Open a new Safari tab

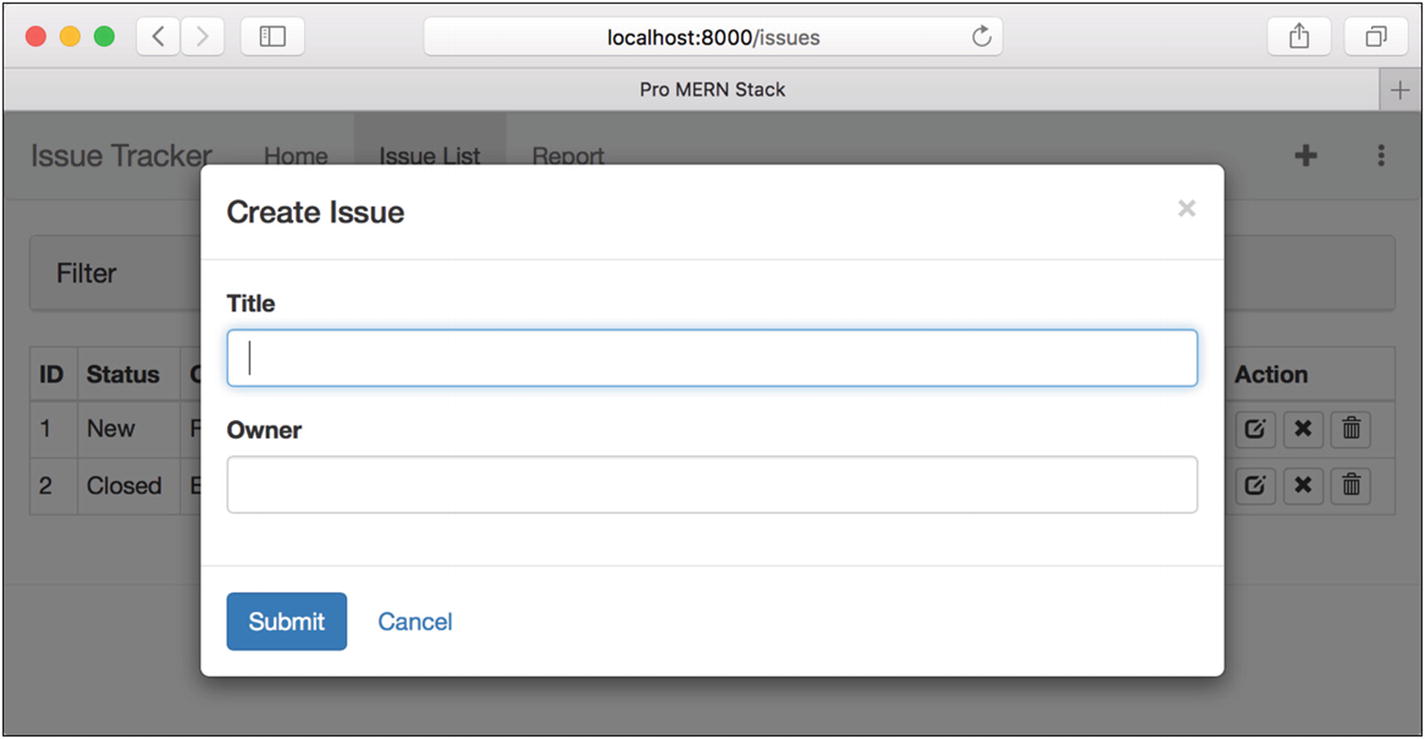[1399, 90]
